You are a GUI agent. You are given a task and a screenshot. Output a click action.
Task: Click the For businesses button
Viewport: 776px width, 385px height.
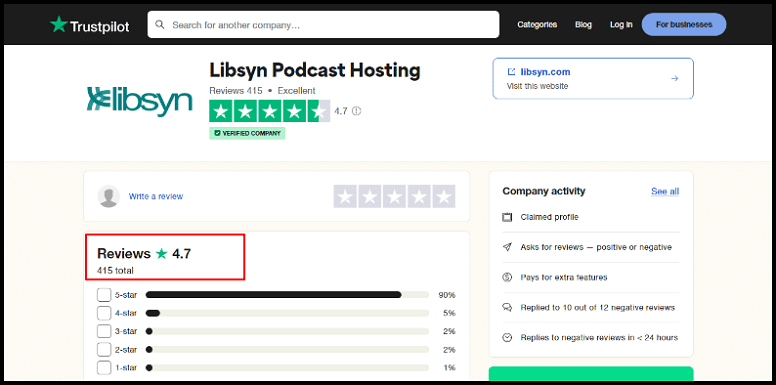tap(684, 24)
